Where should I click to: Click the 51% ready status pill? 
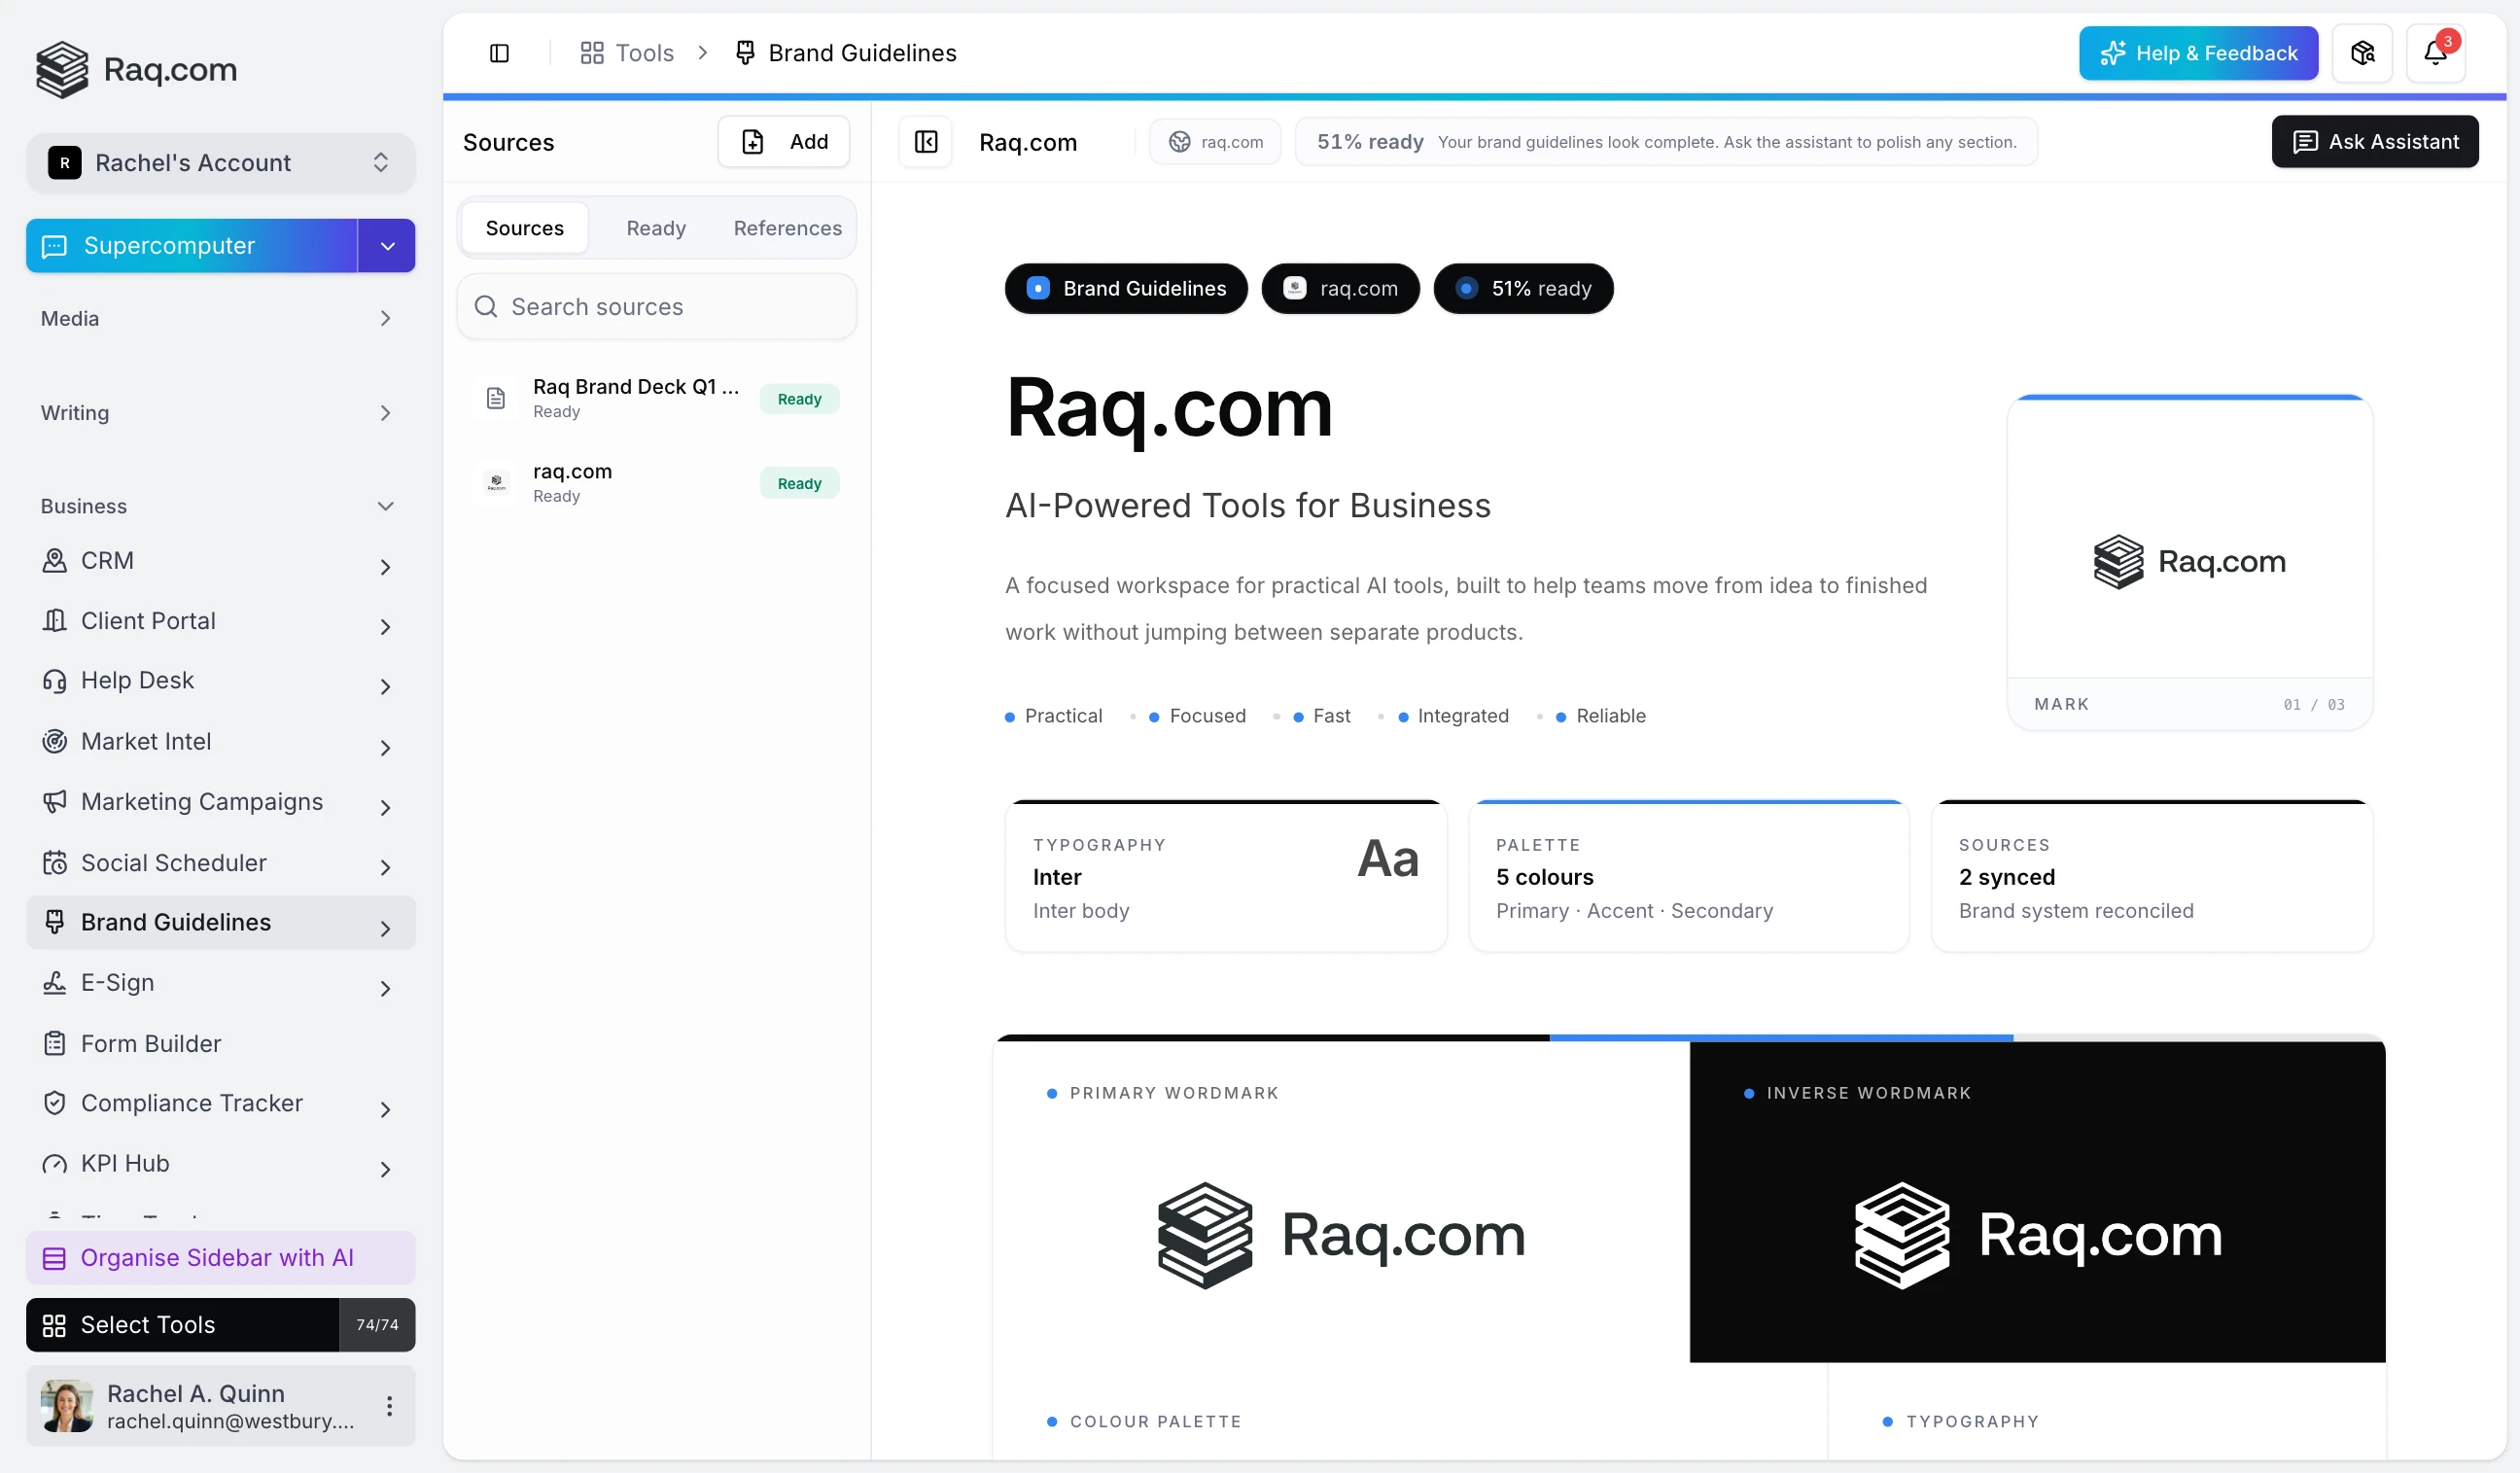click(x=1523, y=289)
